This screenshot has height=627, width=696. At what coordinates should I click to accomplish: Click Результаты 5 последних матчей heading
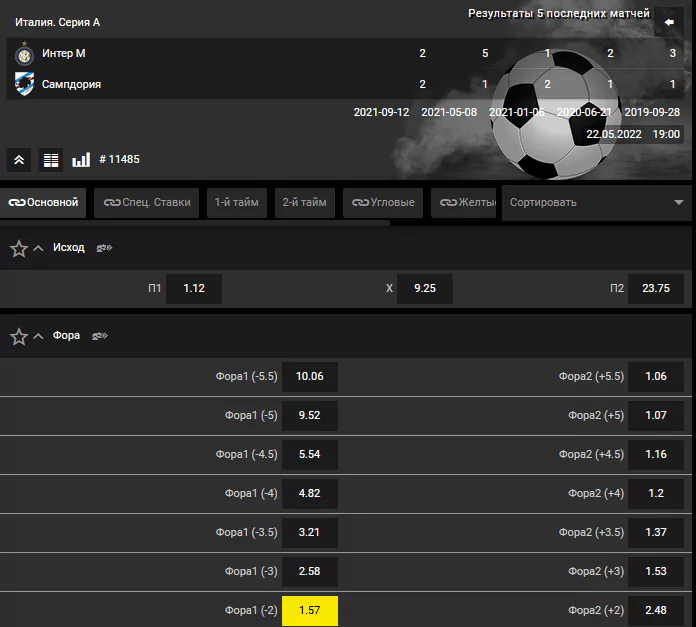[559, 14]
